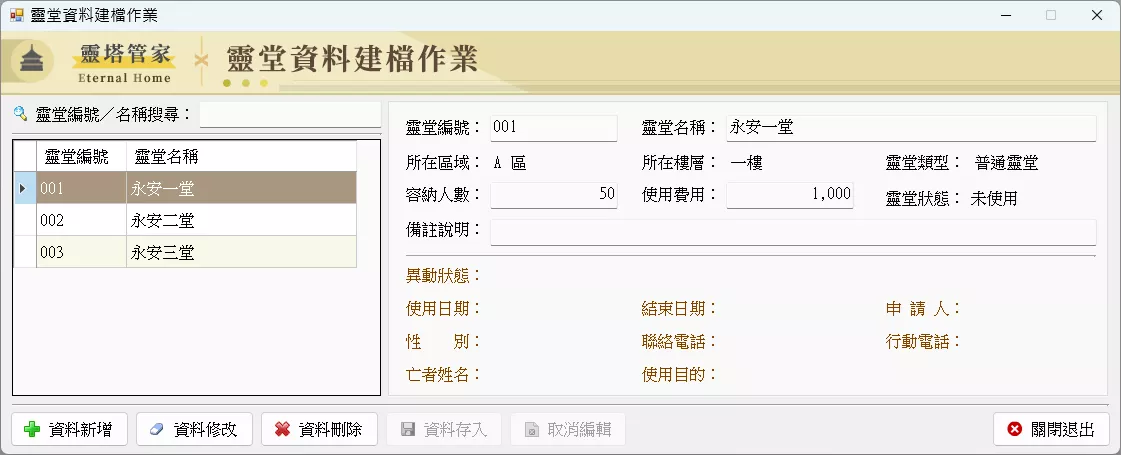Click the 靈堂狀態 value 未使用
This screenshot has width=1121, height=455.
(x=994, y=199)
